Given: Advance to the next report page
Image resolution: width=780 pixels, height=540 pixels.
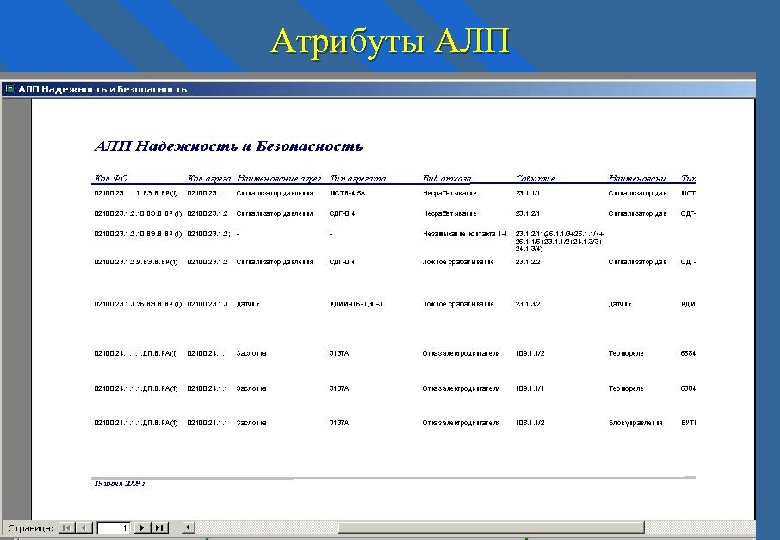Looking at the screenshot, I should pos(141,528).
